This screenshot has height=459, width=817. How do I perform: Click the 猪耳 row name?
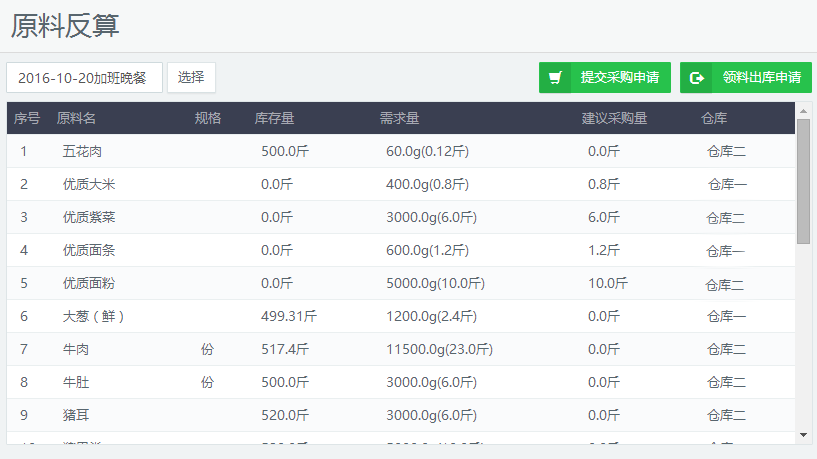tap(75, 415)
